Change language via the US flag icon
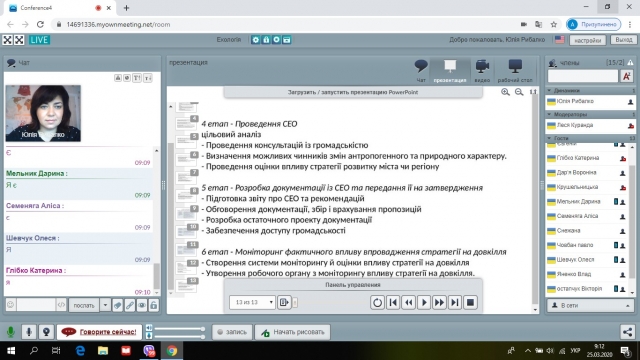 (x=560, y=40)
